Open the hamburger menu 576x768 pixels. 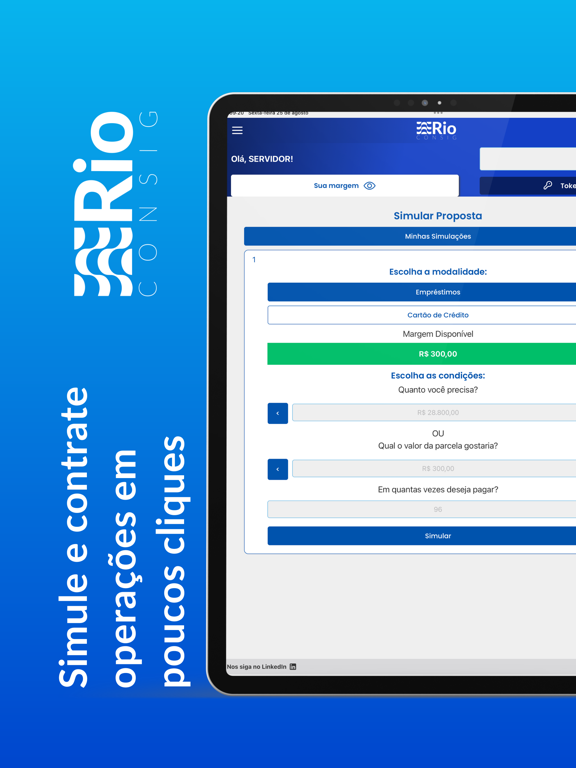[x=238, y=130]
